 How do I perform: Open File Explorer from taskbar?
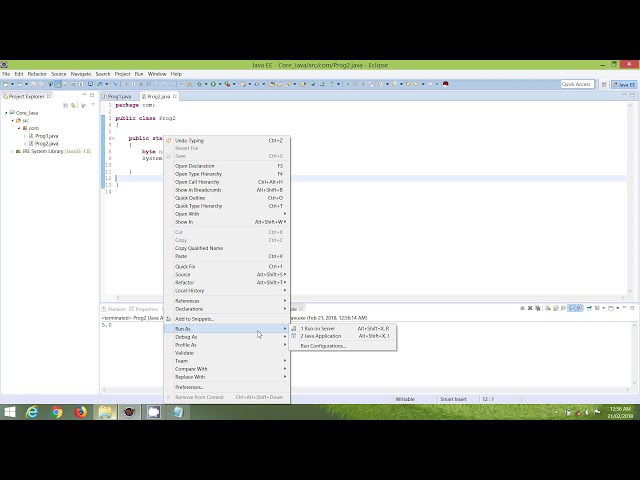point(105,412)
